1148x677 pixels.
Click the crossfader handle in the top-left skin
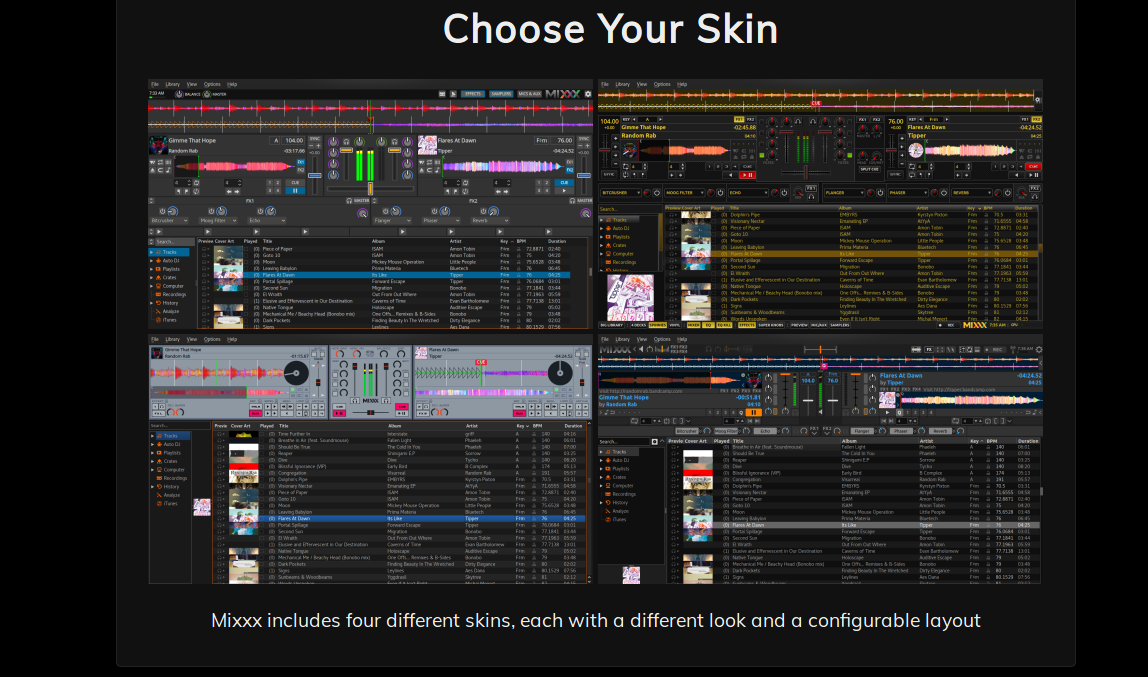coord(370,189)
